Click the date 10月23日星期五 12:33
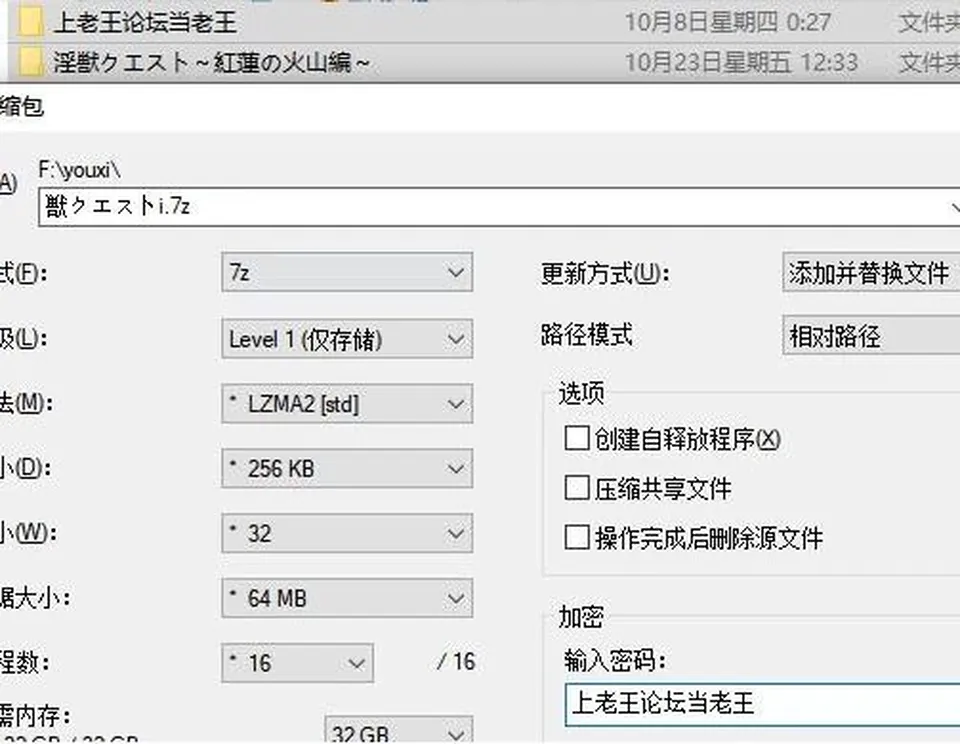Viewport: 960px width, 744px height. pyautogui.click(x=741, y=63)
